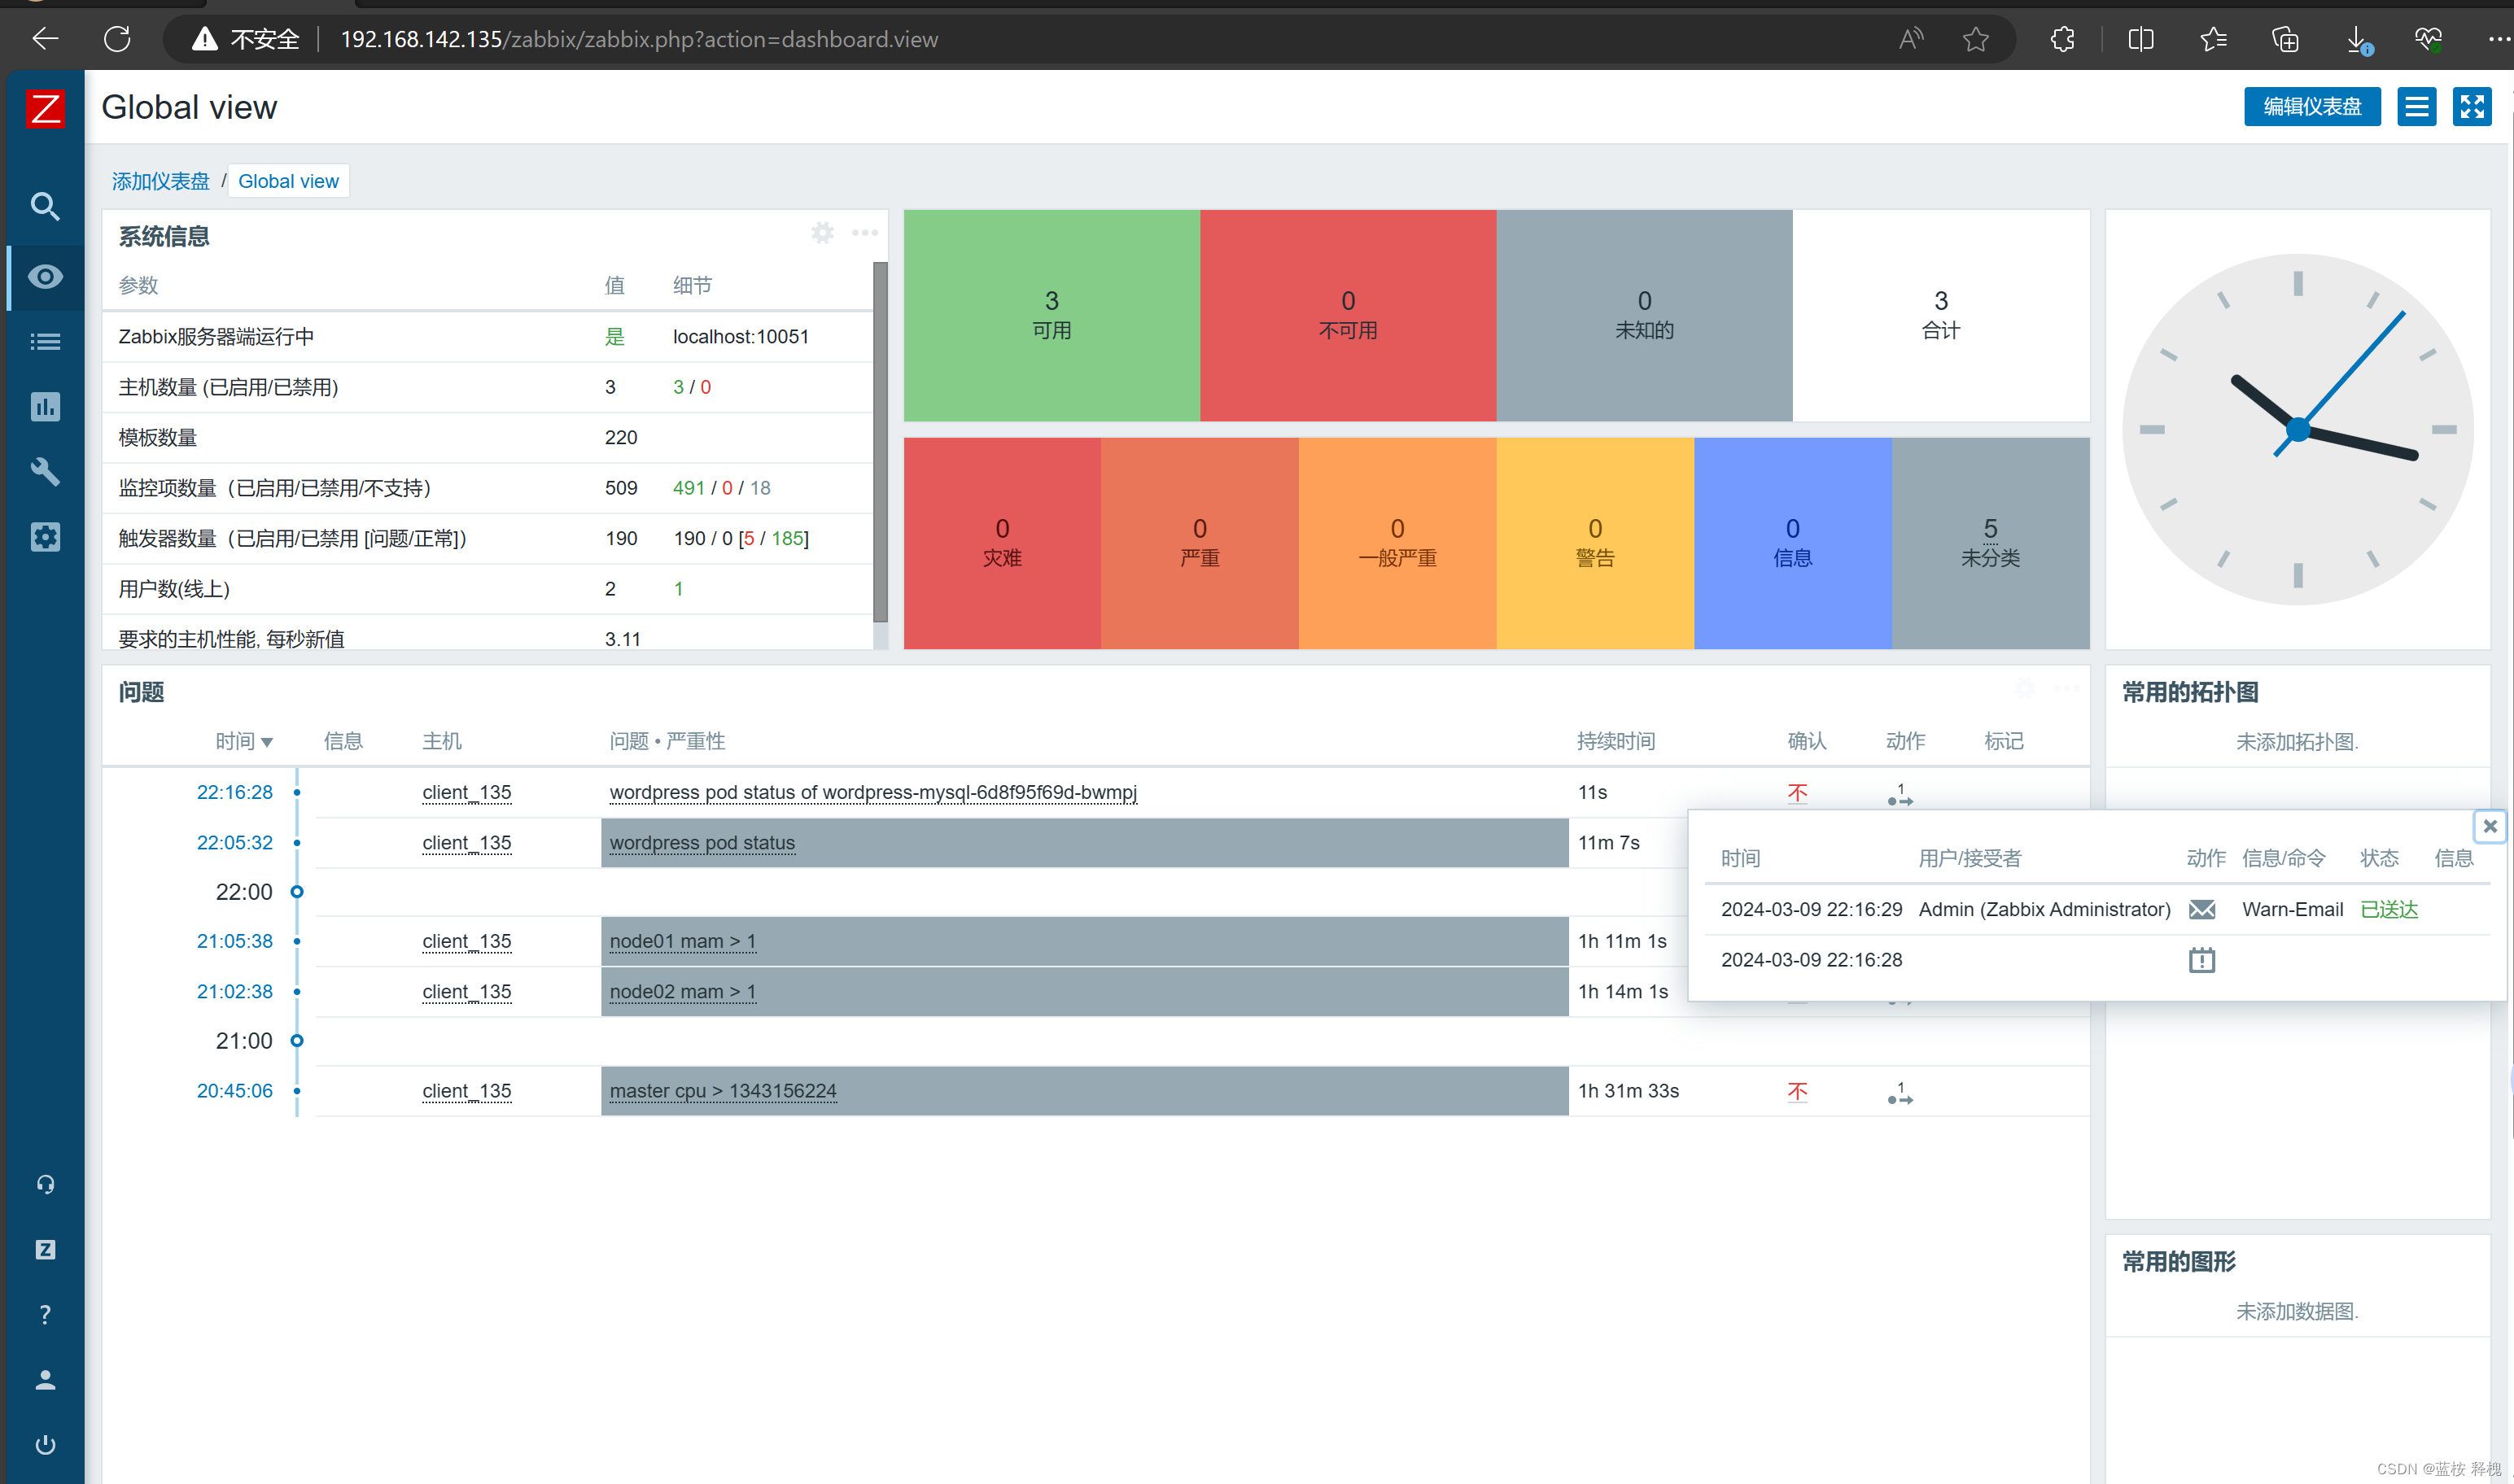Open the dashboard hamburger actions menu
This screenshot has height=1484, width=2514.
(x=2416, y=107)
